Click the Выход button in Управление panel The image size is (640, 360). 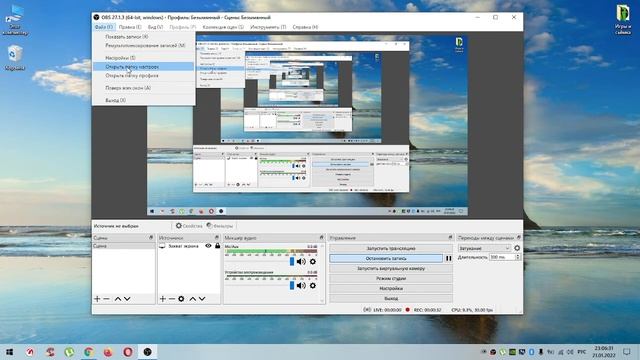391,298
